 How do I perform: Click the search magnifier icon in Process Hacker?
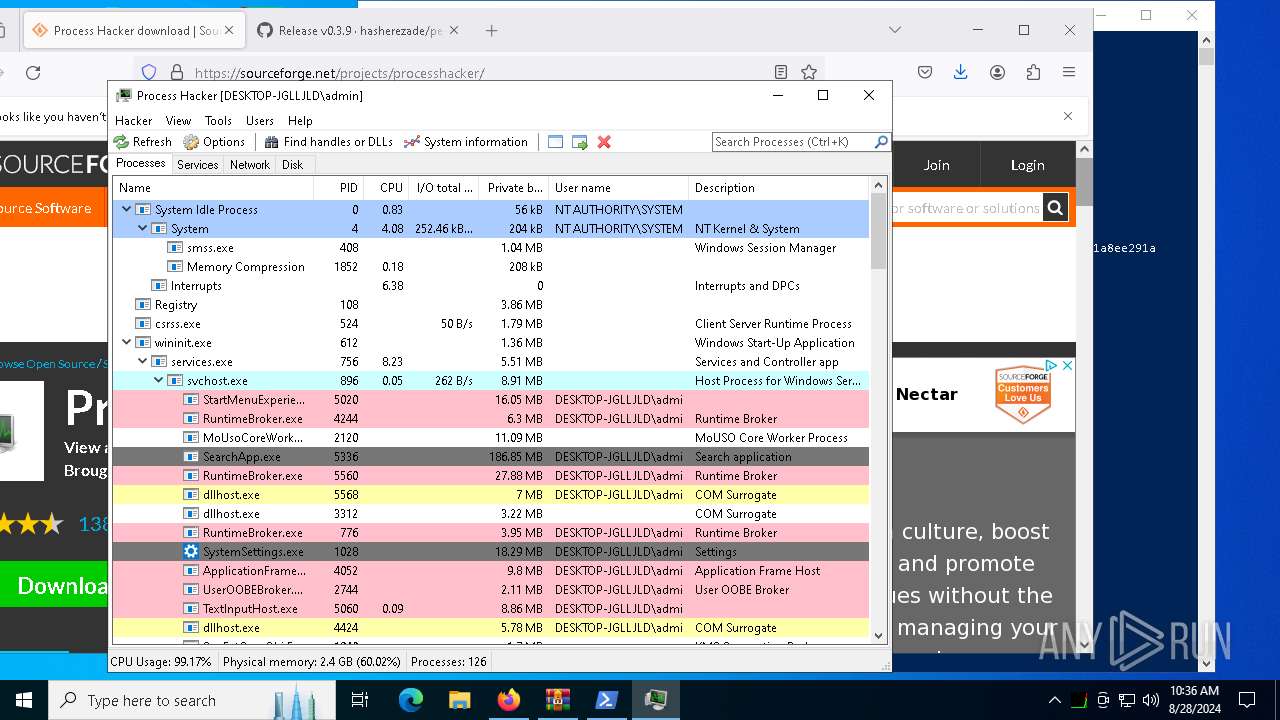[x=881, y=142]
